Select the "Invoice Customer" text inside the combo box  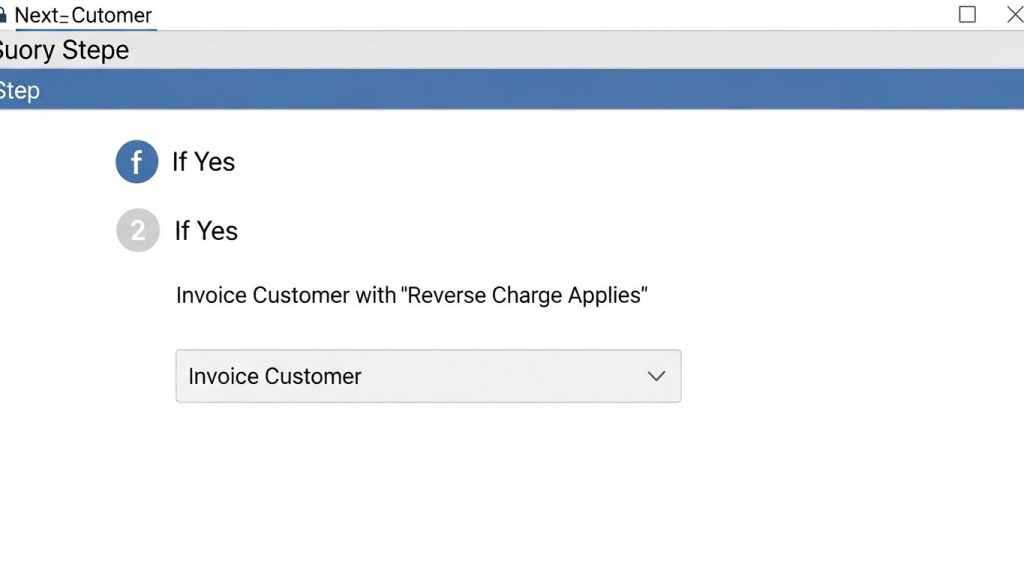tap(274, 376)
